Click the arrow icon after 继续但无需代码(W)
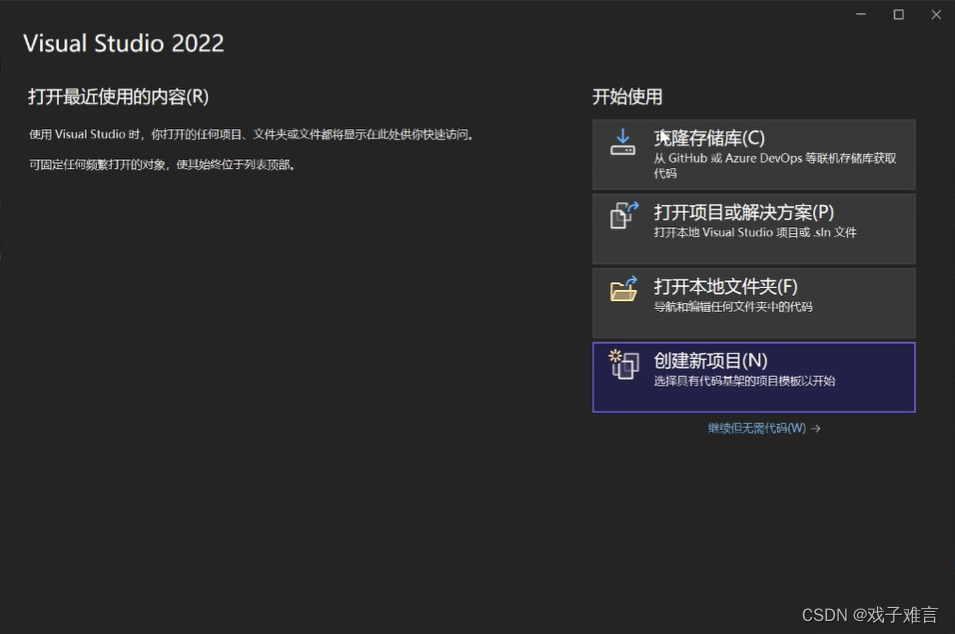The image size is (955, 634). [x=815, y=428]
